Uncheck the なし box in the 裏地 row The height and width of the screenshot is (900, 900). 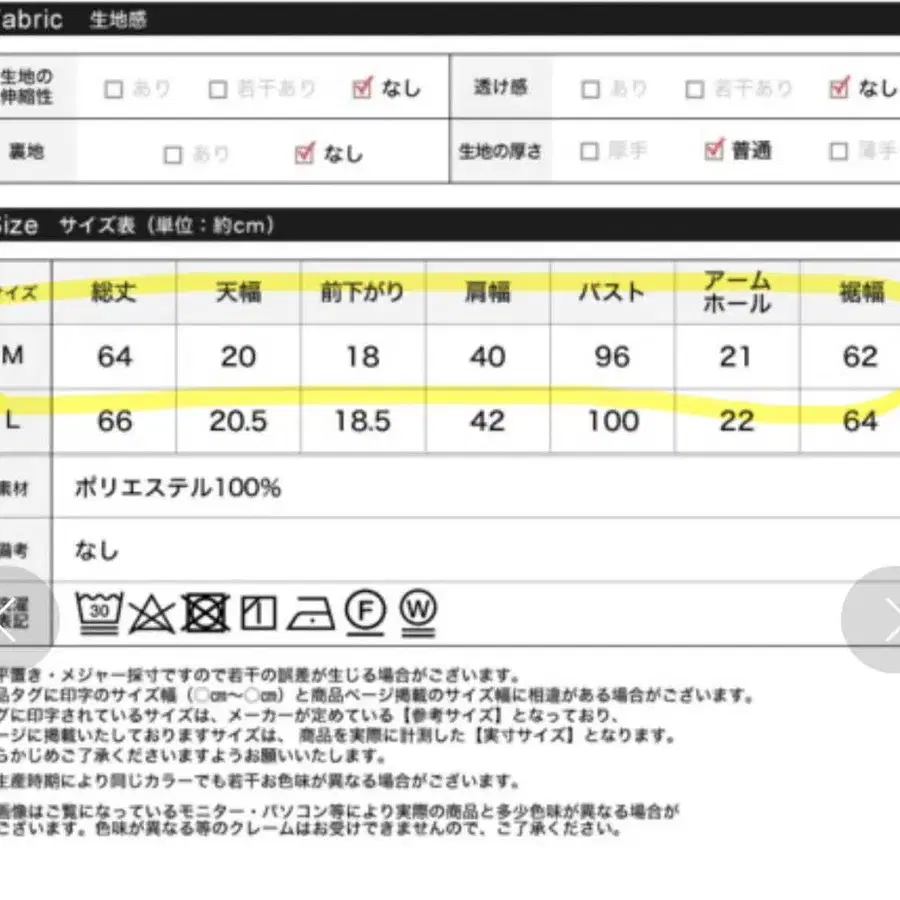305,154
